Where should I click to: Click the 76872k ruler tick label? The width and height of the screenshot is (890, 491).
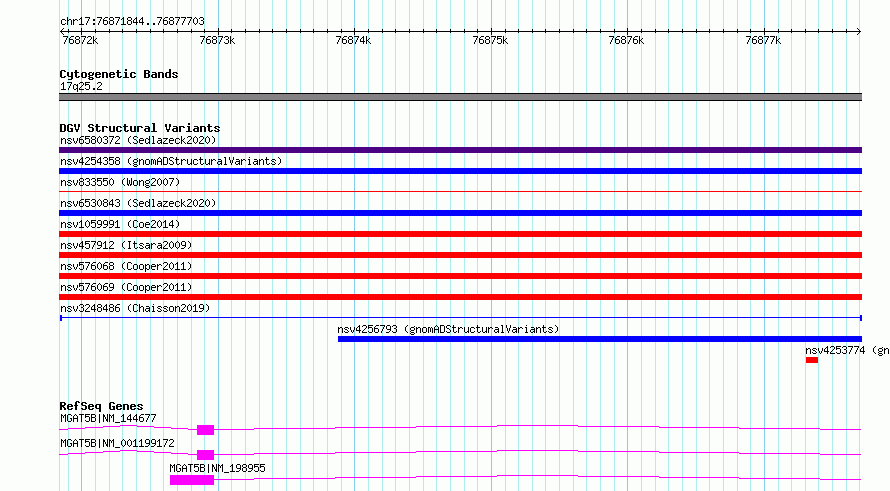pos(80,40)
